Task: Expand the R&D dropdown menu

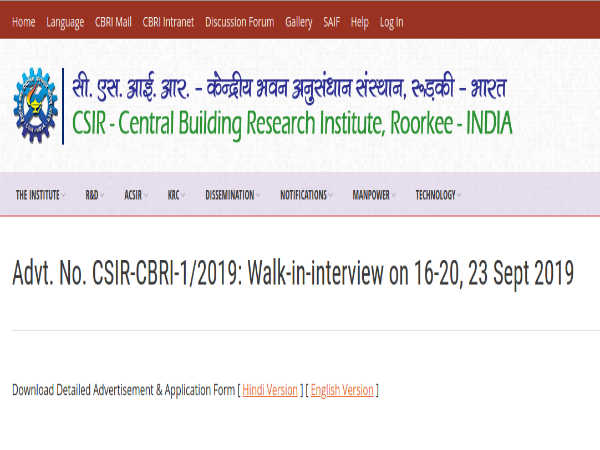Action: click(x=94, y=195)
